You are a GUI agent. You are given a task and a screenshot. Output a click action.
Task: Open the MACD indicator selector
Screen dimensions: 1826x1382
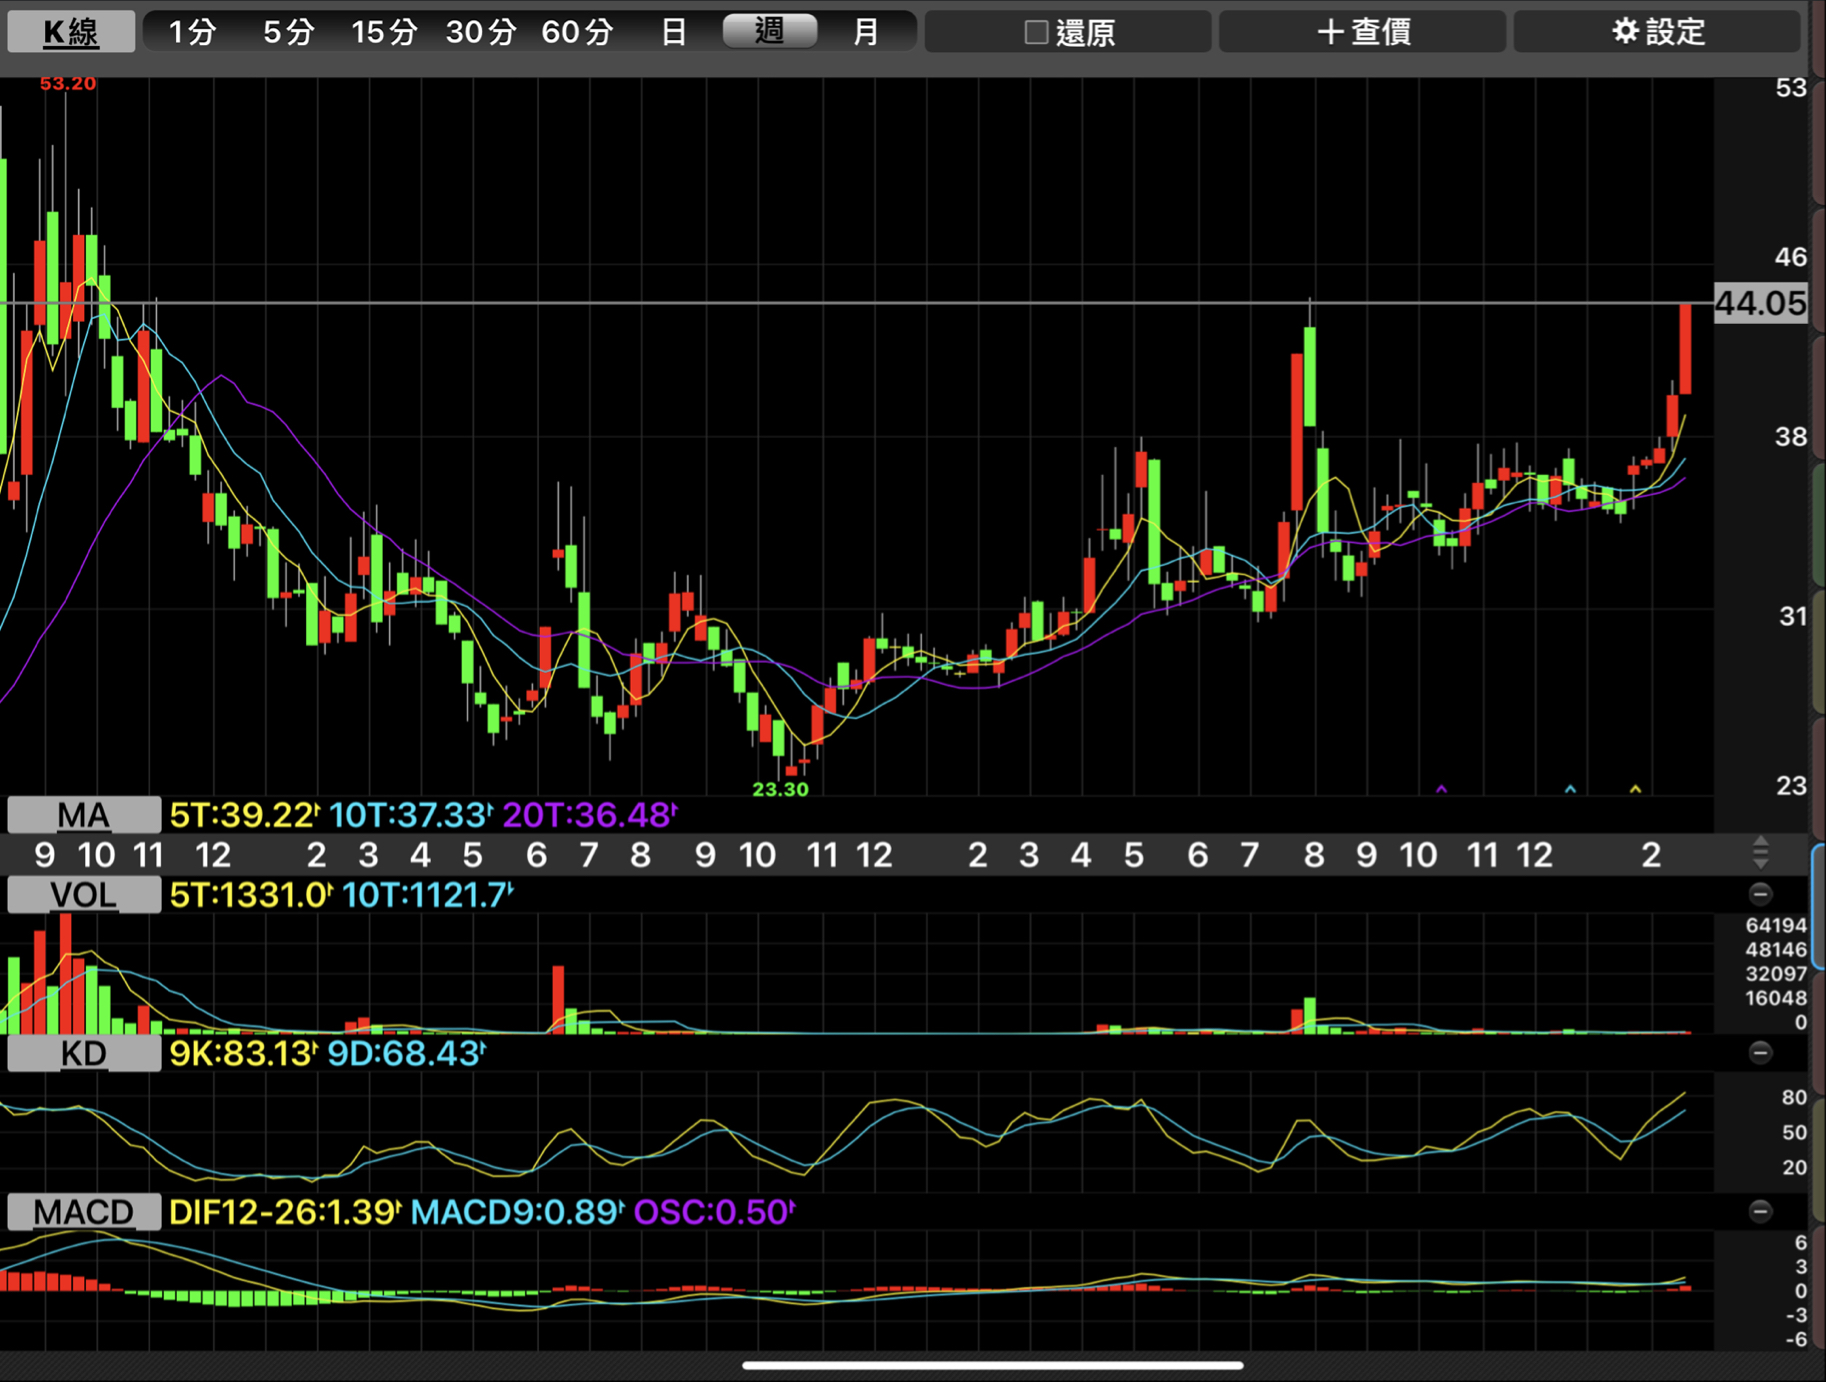[x=83, y=1212]
